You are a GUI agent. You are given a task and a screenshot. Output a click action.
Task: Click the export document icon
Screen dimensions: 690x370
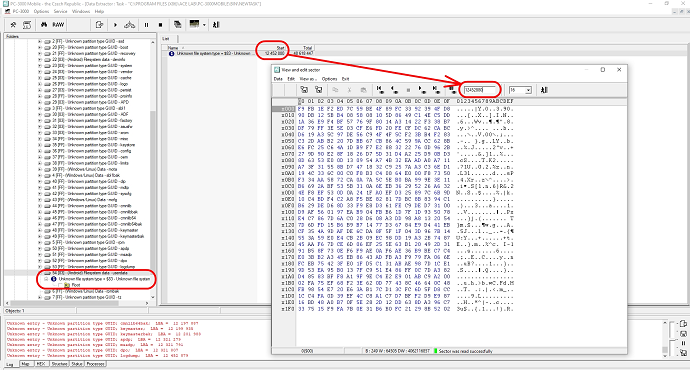(x=99, y=25)
